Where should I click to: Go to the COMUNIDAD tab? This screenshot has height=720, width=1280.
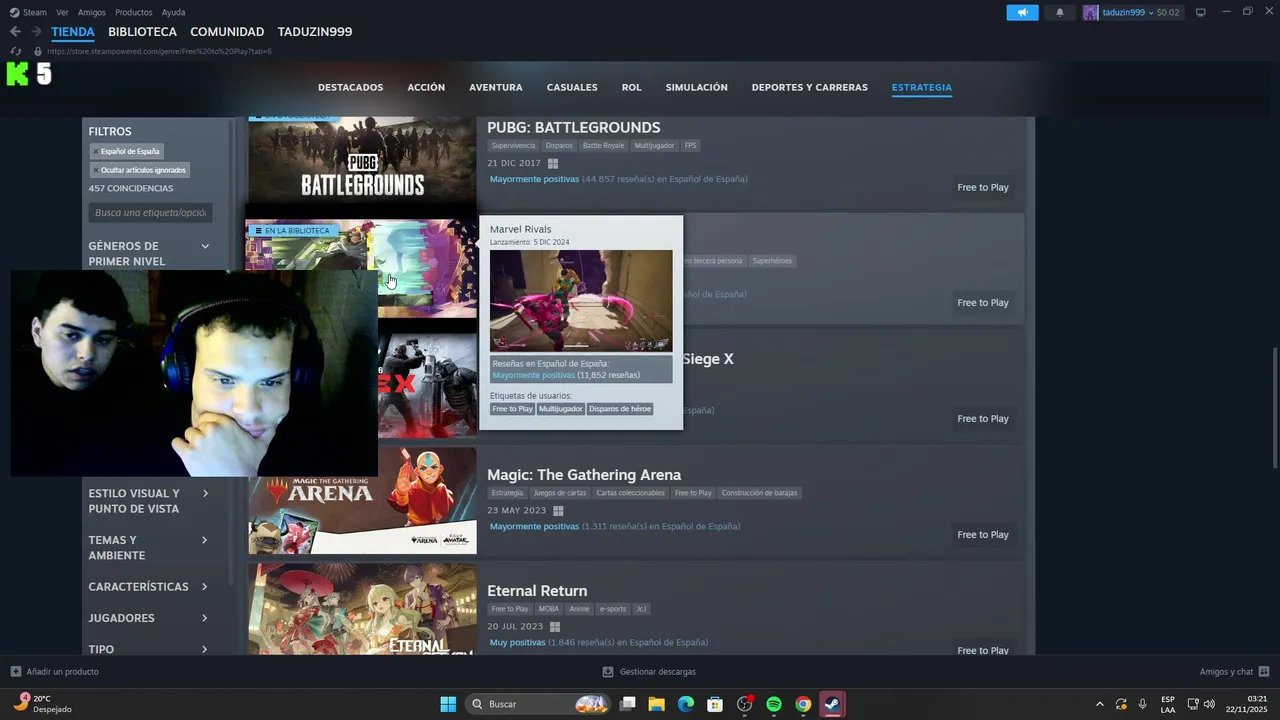click(x=227, y=32)
